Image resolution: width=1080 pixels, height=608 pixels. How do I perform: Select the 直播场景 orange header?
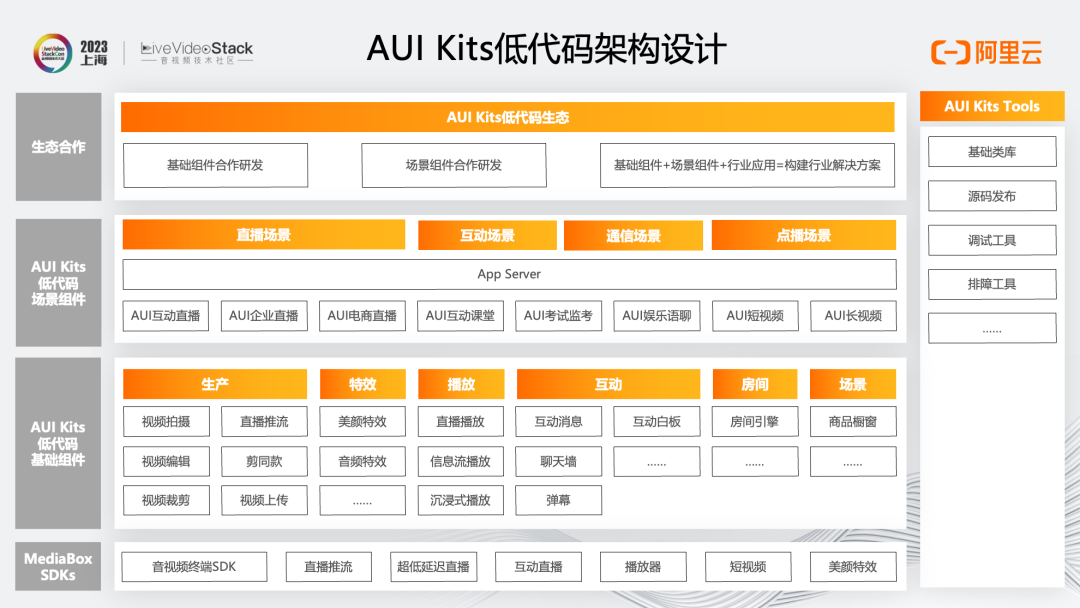click(264, 235)
